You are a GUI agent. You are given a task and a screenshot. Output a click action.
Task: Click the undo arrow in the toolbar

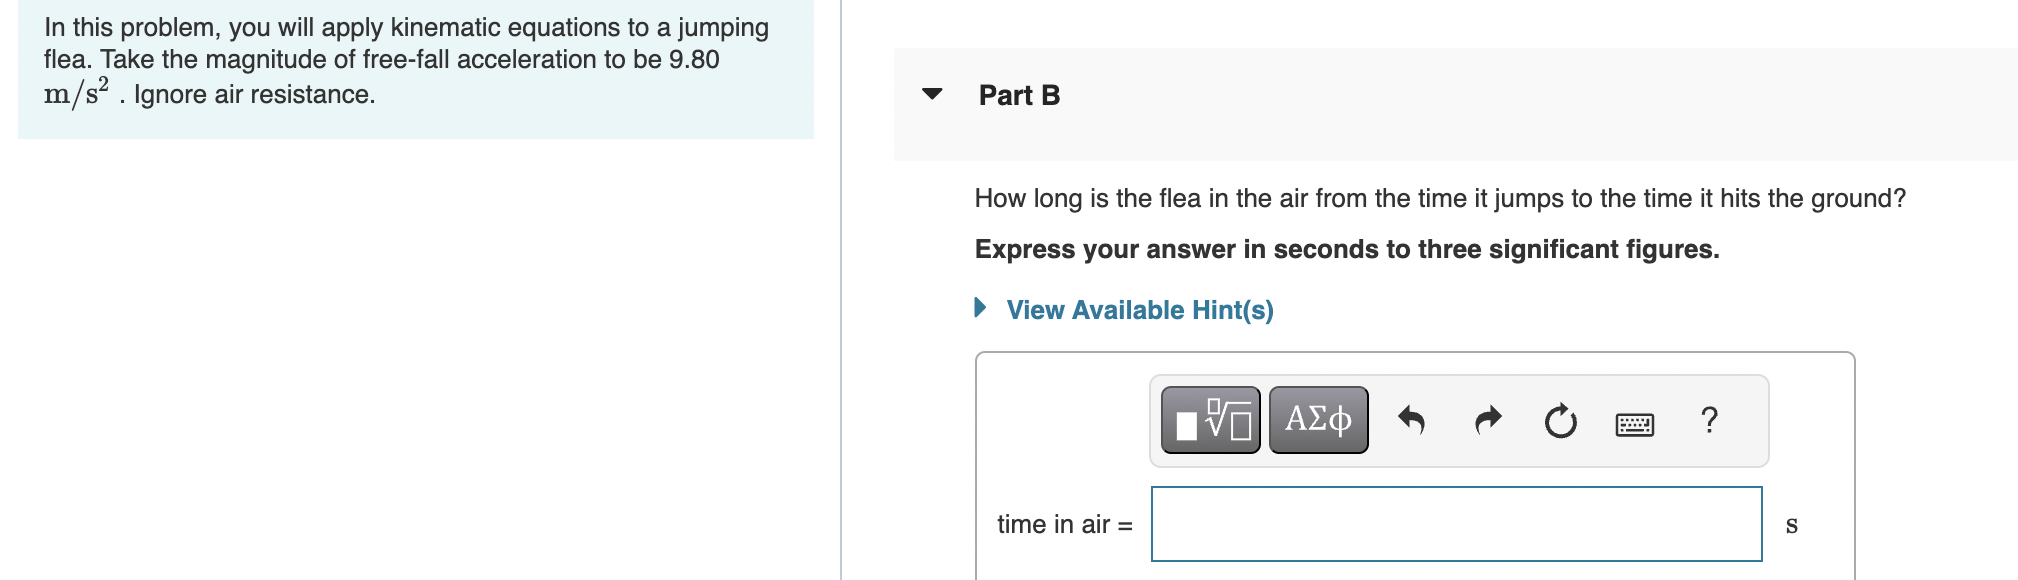click(1413, 420)
